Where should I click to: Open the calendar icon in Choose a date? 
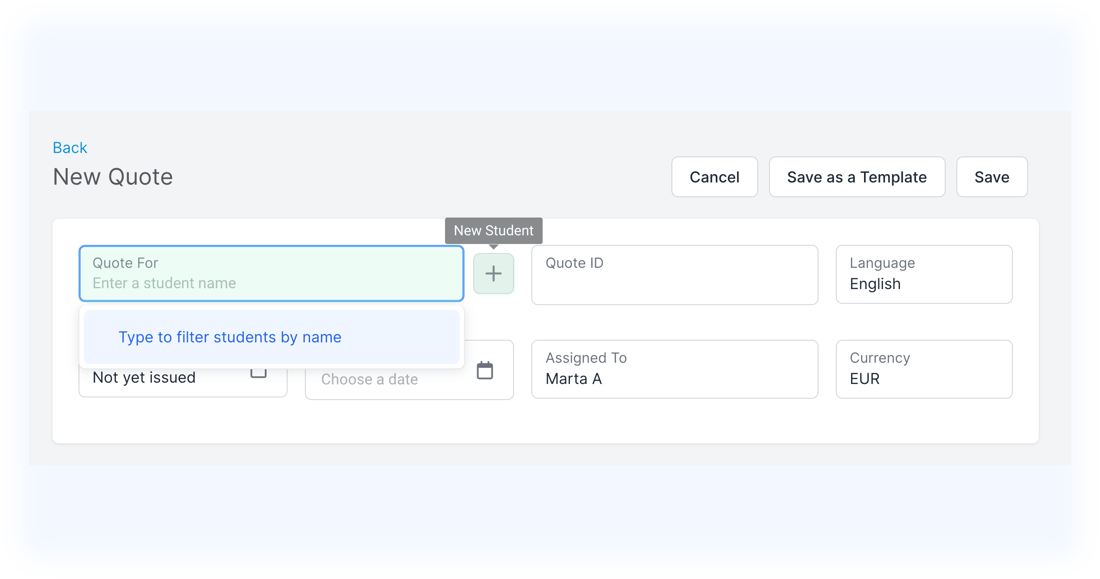[x=485, y=371]
